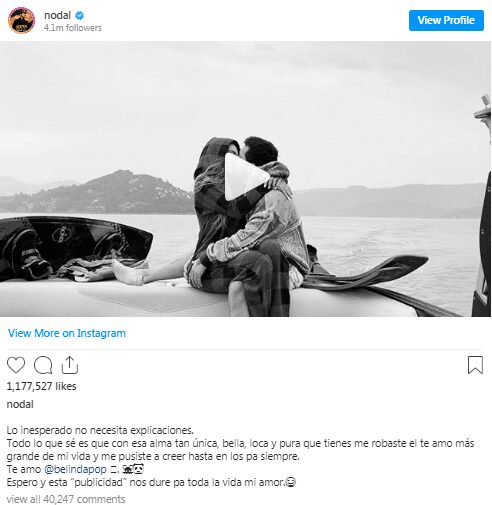Screen dimensions: 492x505
Task: Play the video with the play button
Action: point(246,177)
